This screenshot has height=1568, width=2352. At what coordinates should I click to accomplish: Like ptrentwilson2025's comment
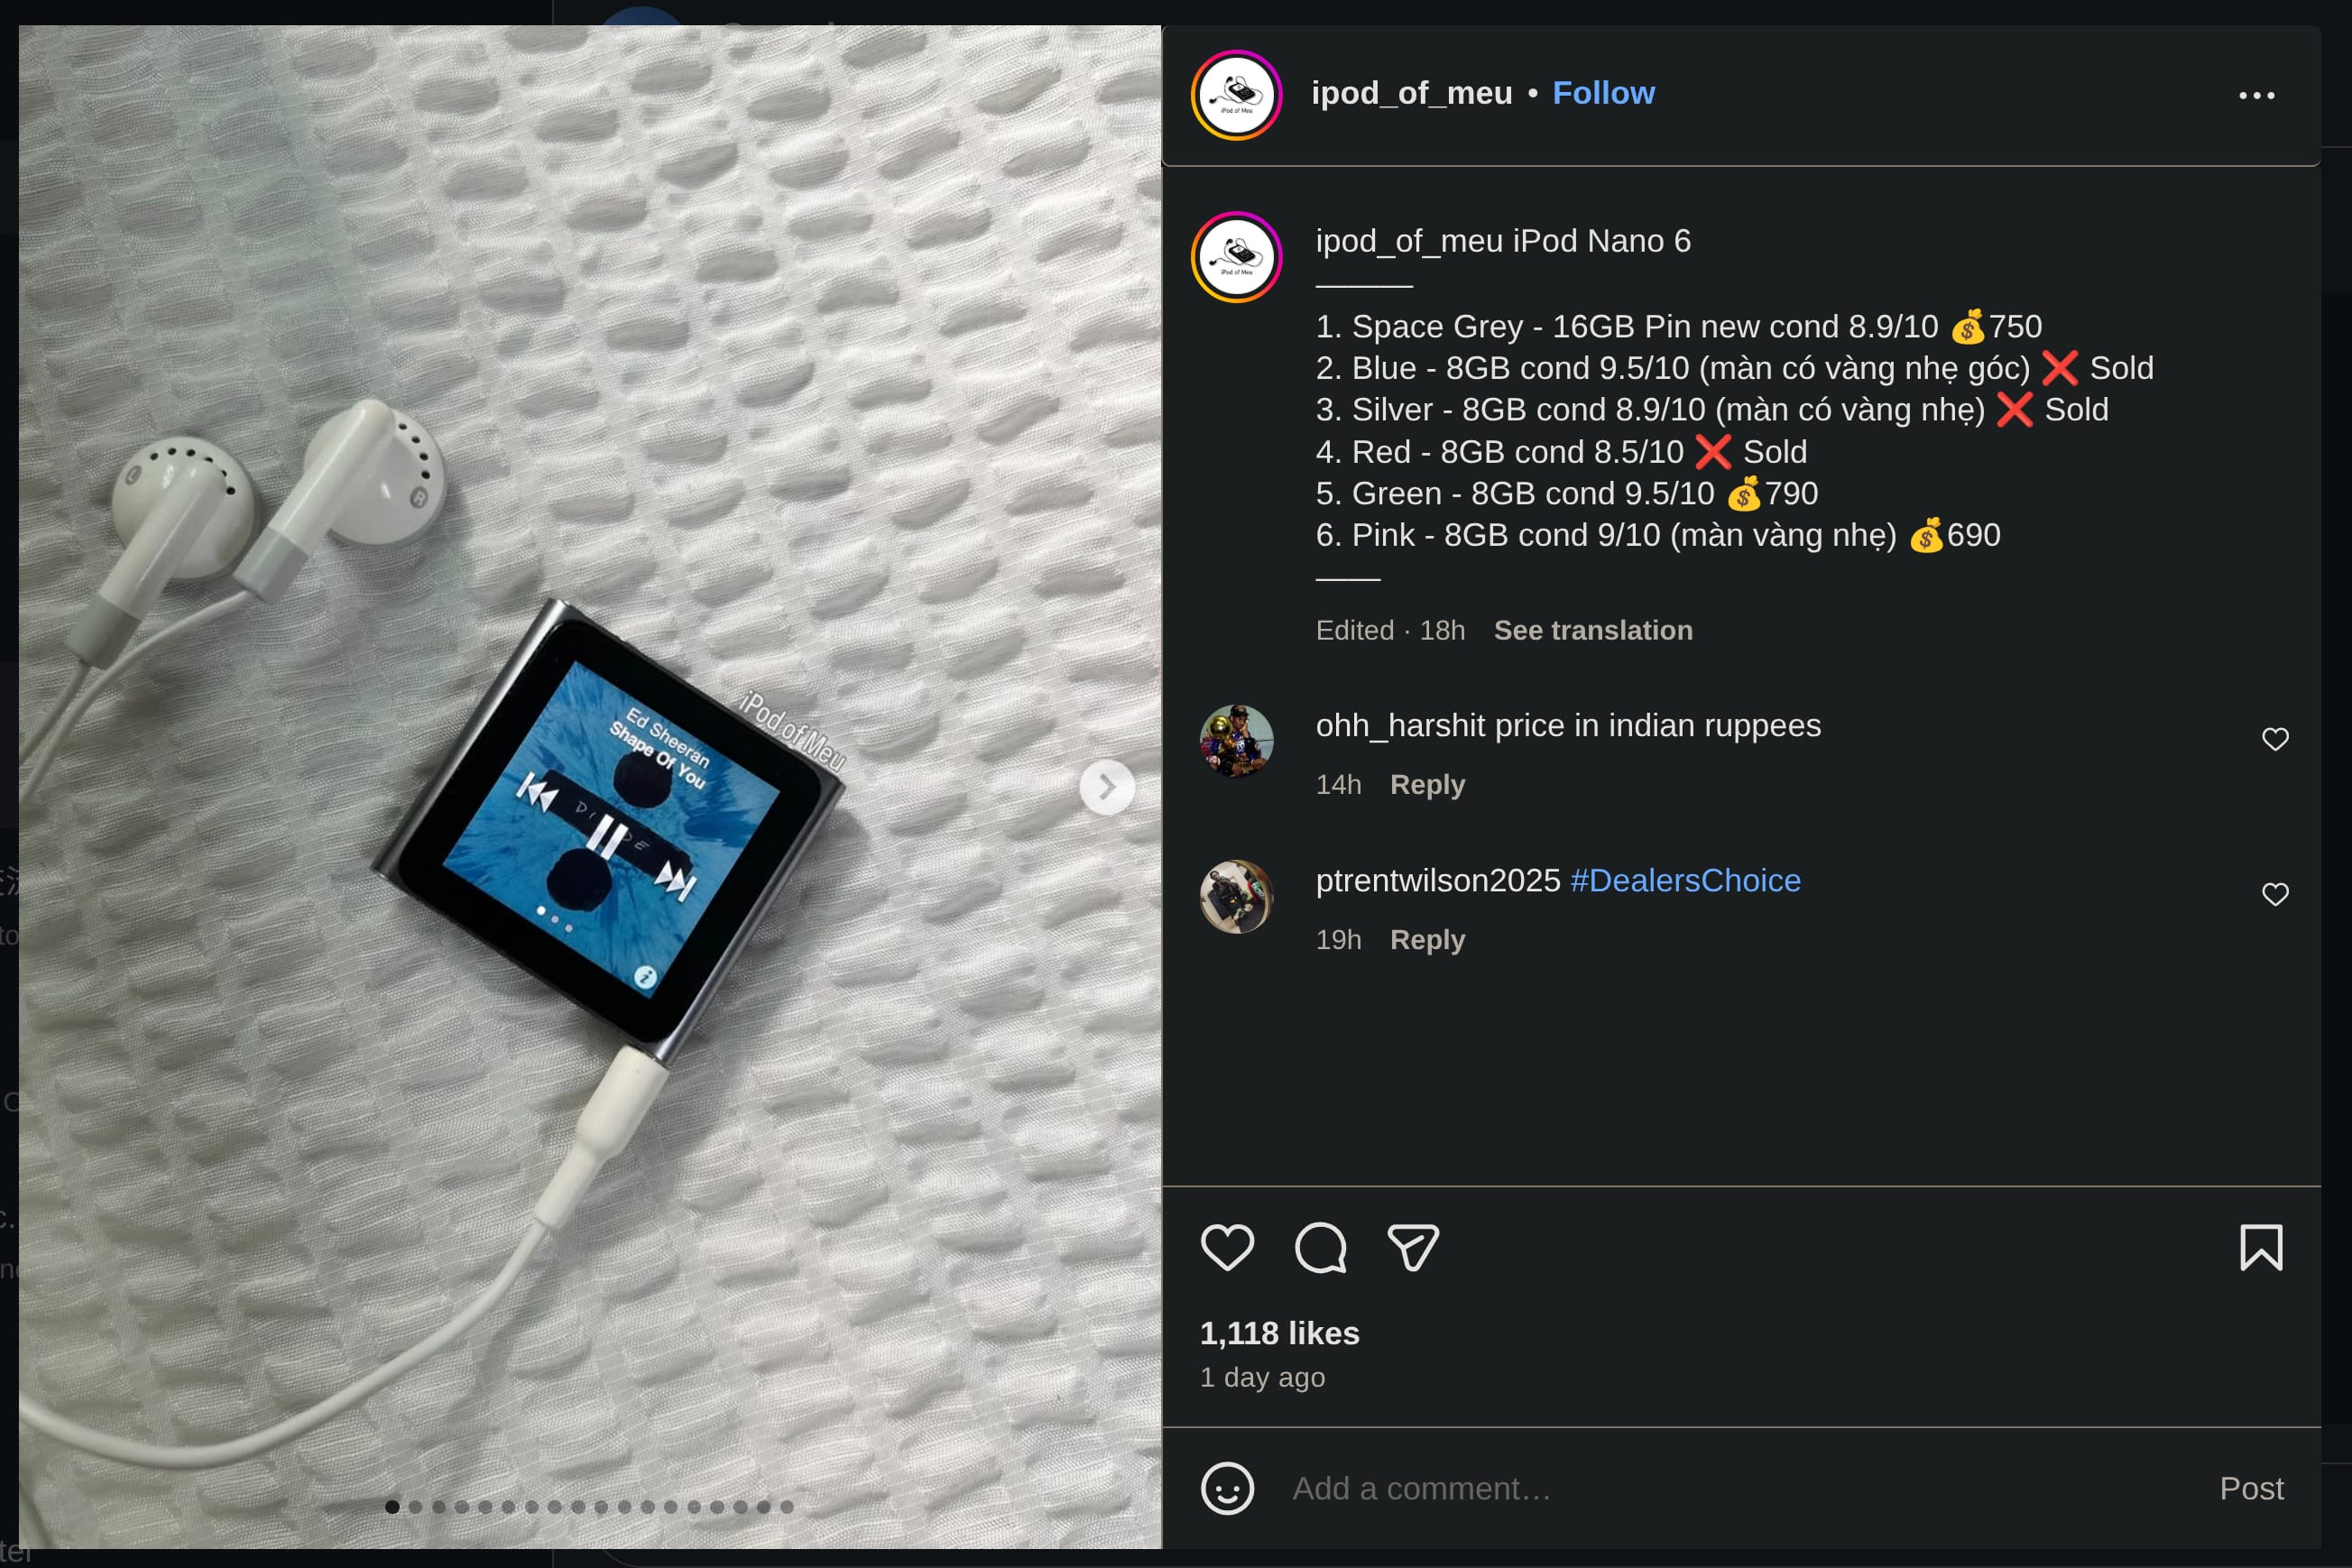click(x=2275, y=894)
